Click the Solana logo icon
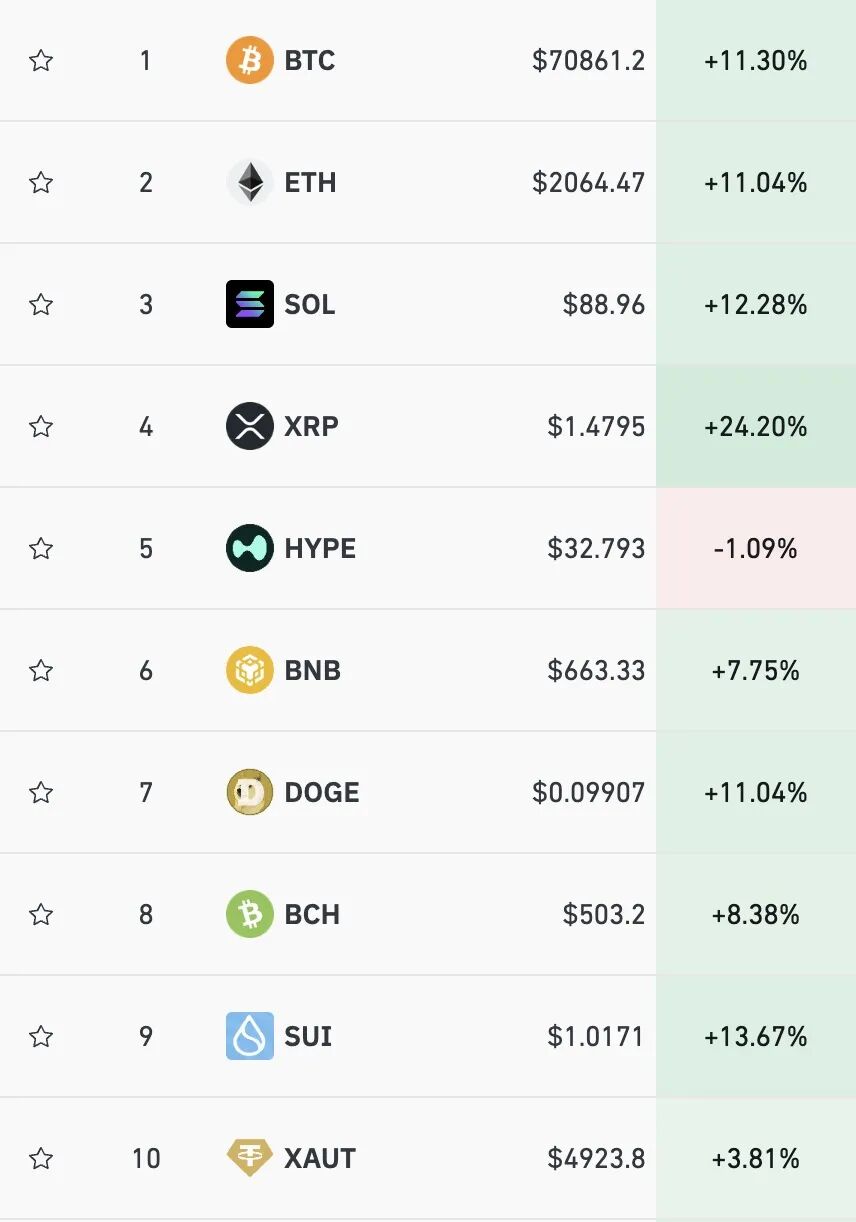The width and height of the screenshot is (856, 1222). [x=249, y=304]
